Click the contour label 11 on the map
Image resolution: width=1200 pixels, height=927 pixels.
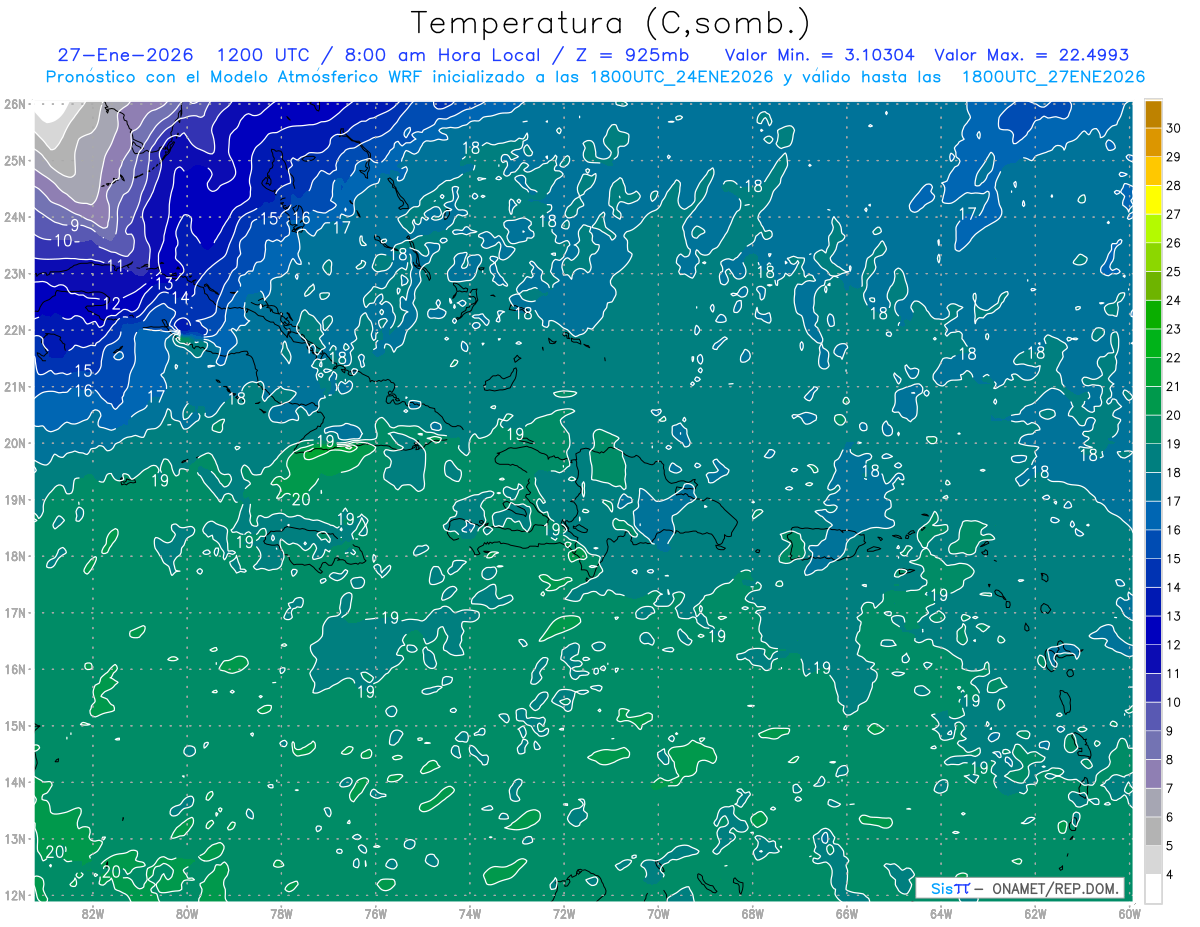coord(115,265)
